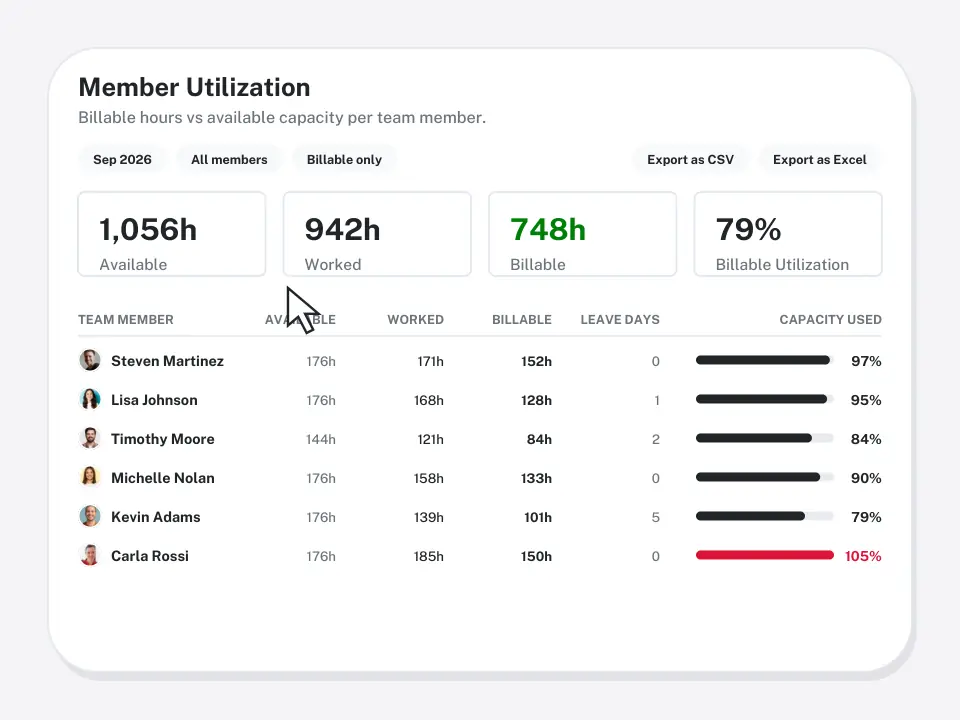Click Lisa Johnson's 128h billable value

click(536, 400)
